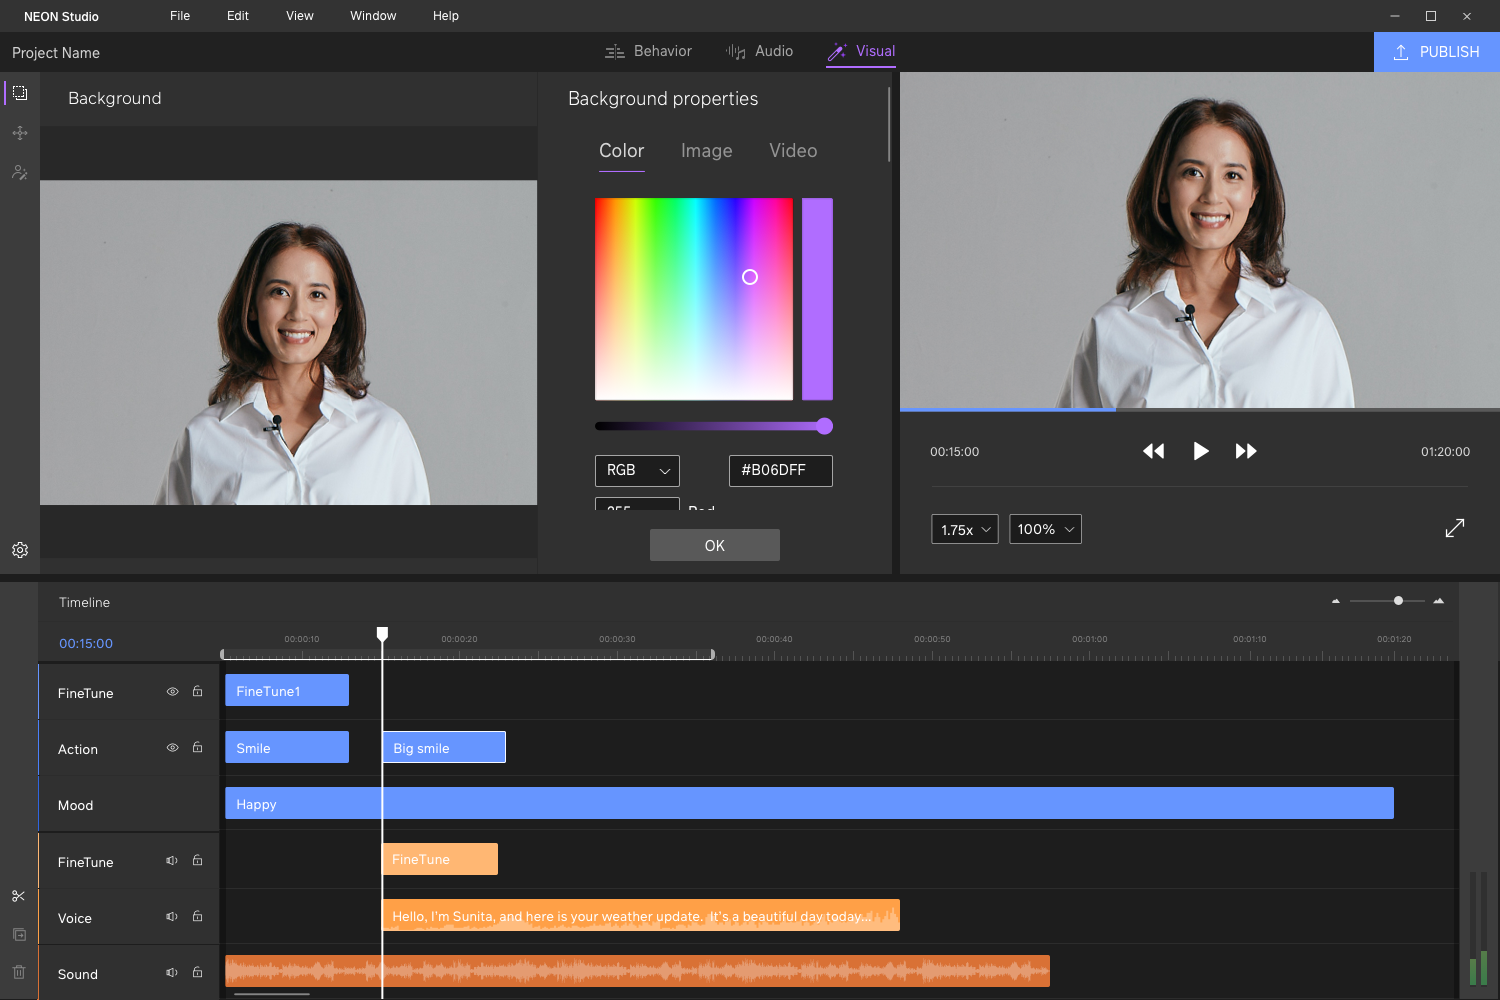The height and width of the screenshot is (1000, 1500).
Task: Fast forward the preview playback
Action: click(x=1246, y=451)
